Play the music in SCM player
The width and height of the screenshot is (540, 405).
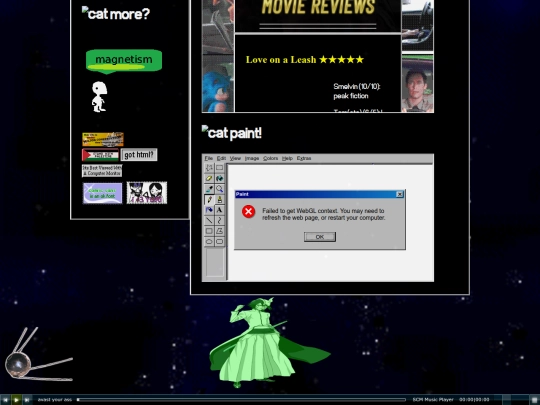click(x=16, y=399)
